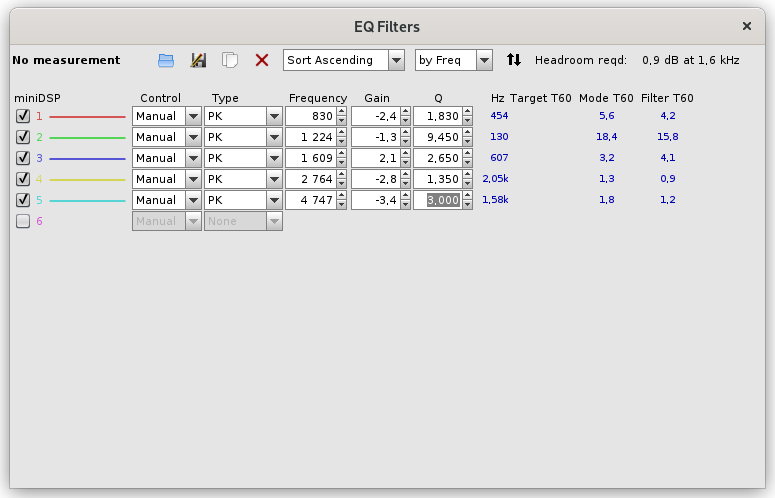Uncheck filter 2 checkbox
Screen dimensions: 775x498
click(23, 137)
